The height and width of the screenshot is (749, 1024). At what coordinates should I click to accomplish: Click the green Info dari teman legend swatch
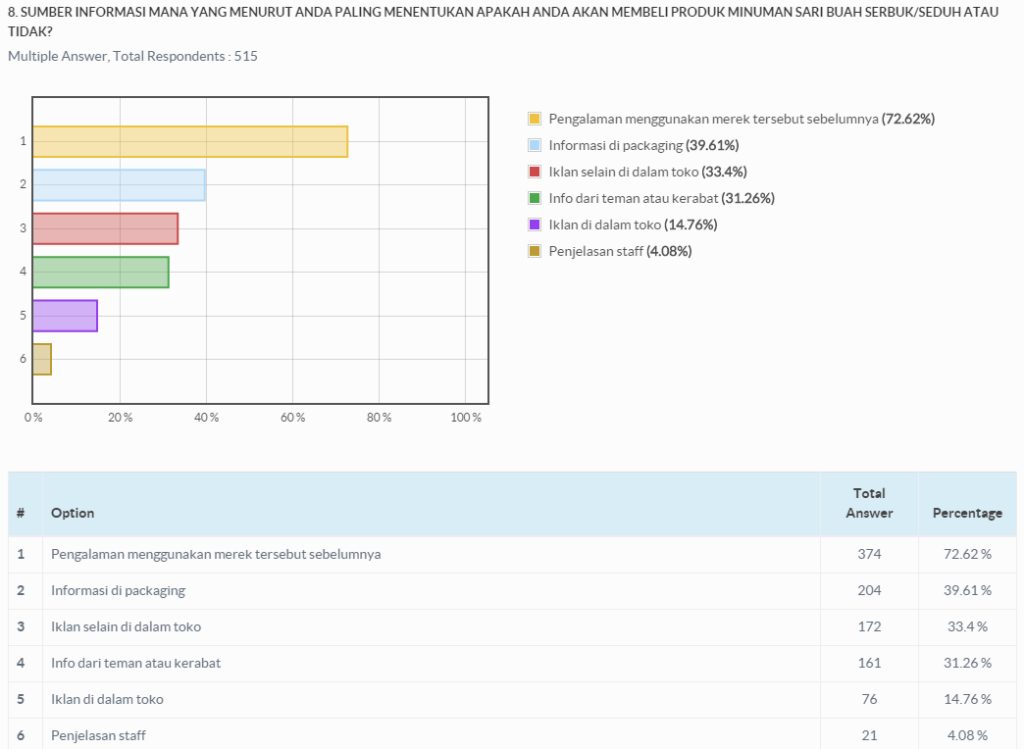pos(534,198)
